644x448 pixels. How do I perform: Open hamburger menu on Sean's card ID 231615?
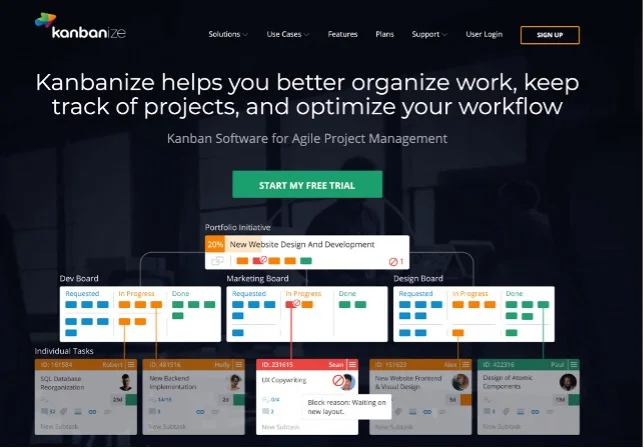point(352,365)
